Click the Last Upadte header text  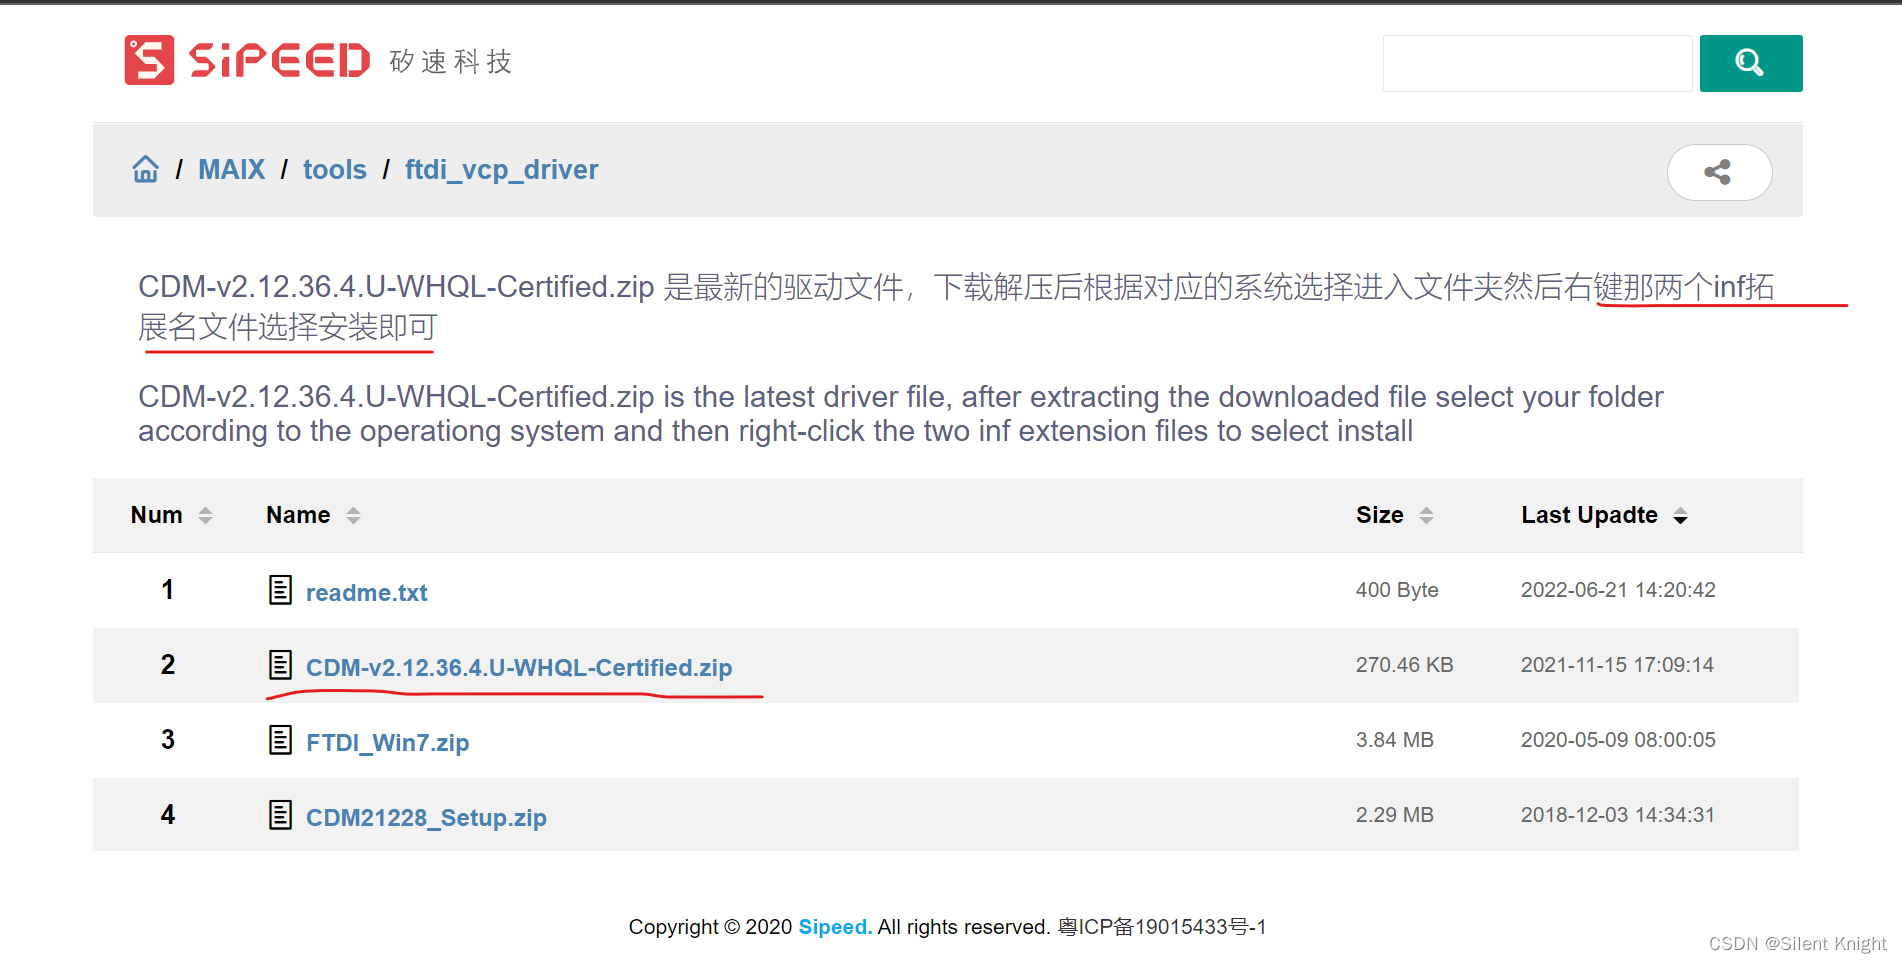[1589, 515]
